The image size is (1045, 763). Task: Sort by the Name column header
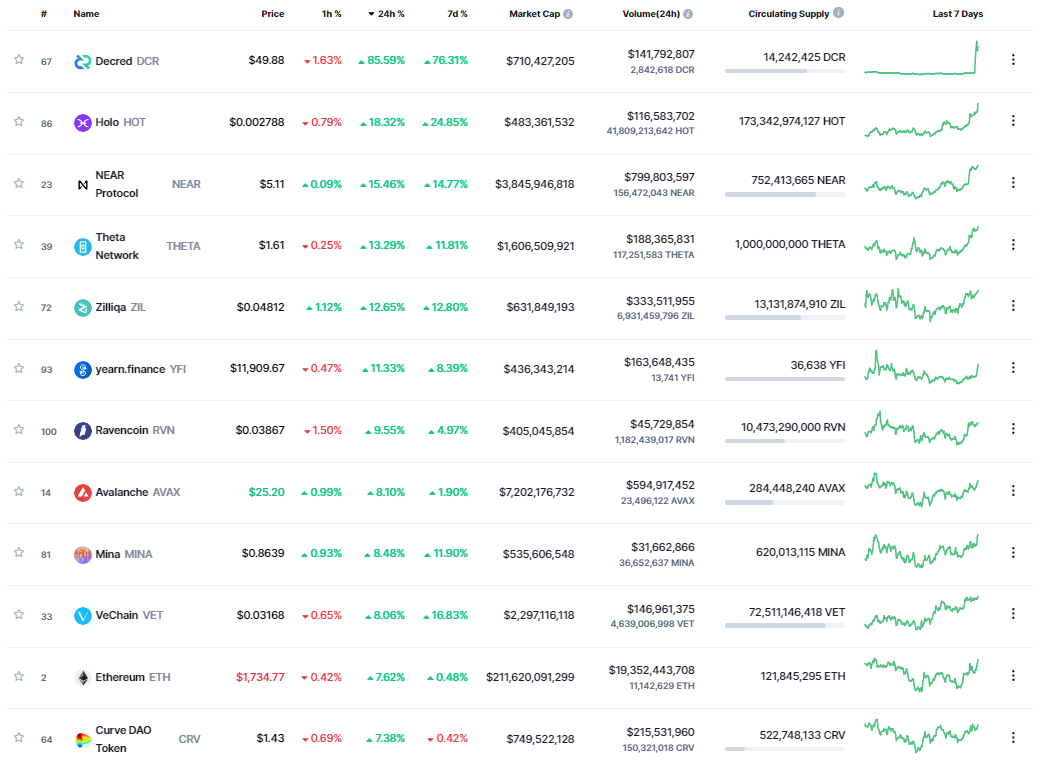[x=87, y=14]
